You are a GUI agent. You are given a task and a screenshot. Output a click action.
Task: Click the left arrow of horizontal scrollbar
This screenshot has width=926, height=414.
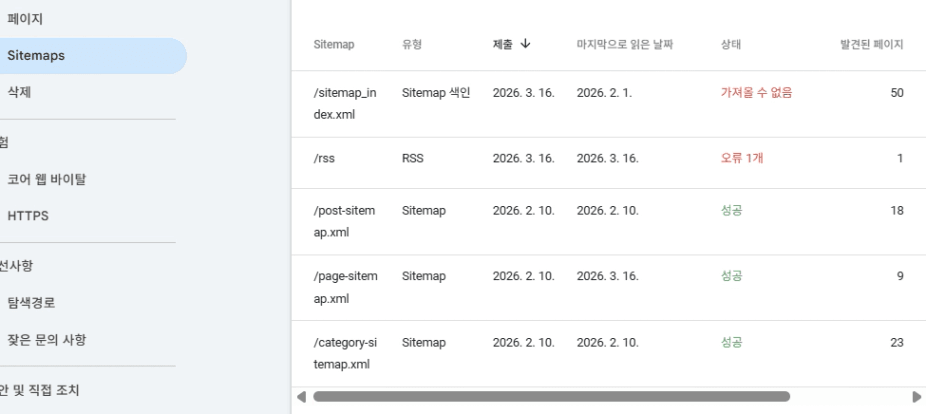[301, 396]
